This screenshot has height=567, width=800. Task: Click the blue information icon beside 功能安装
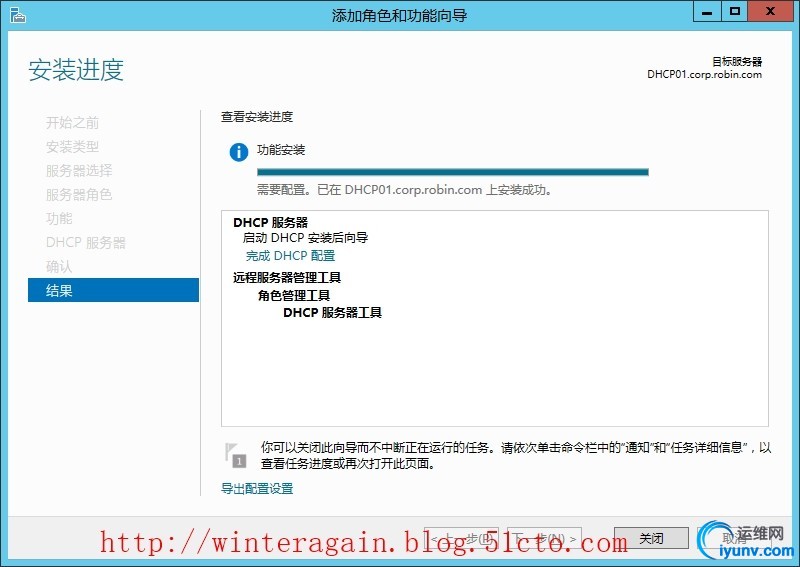pyautogui.click(x=239, y=152)
